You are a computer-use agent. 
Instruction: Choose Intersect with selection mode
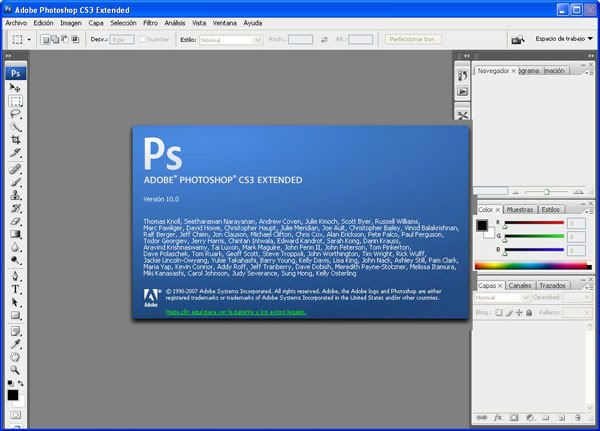click(x=75, y=39)
